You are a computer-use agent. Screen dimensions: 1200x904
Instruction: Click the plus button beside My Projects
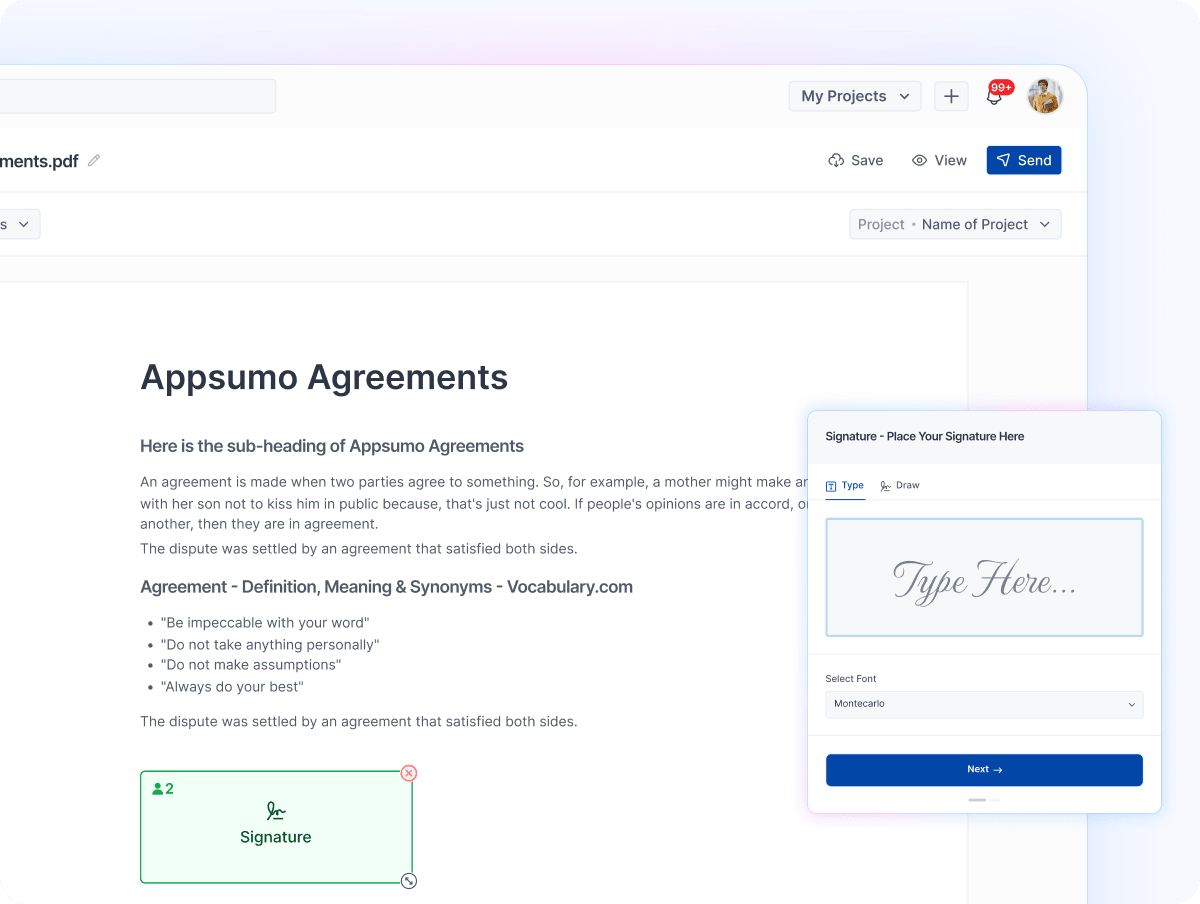point(951,96)
